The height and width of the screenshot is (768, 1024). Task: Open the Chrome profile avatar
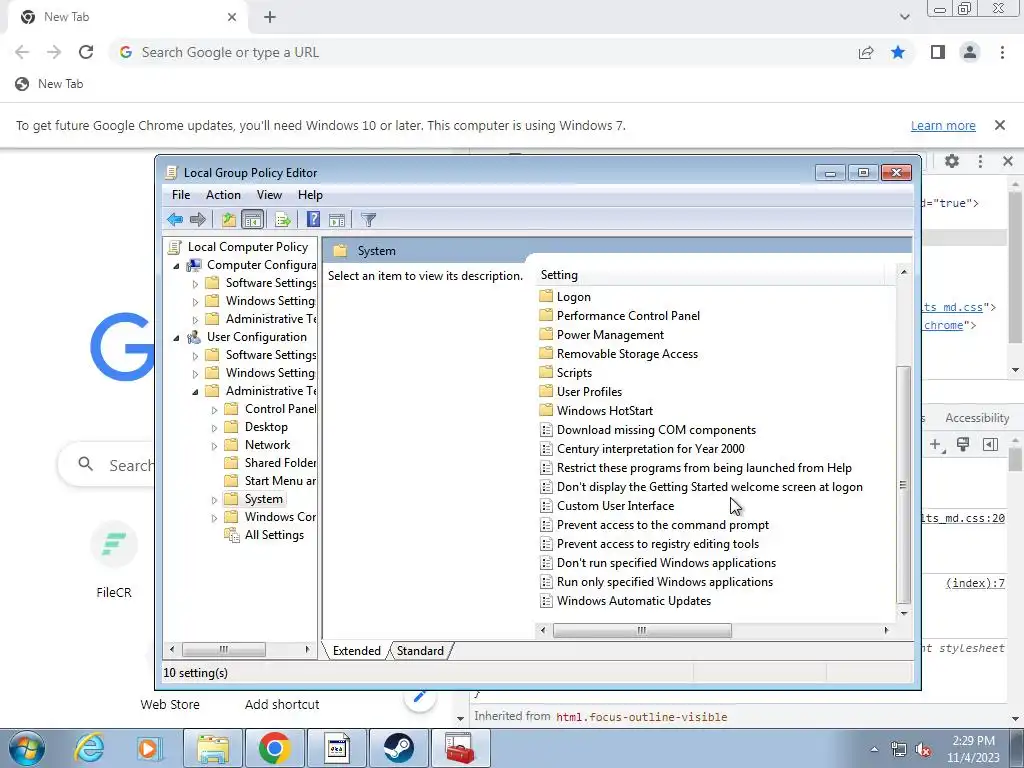click(x=970, y=52)
